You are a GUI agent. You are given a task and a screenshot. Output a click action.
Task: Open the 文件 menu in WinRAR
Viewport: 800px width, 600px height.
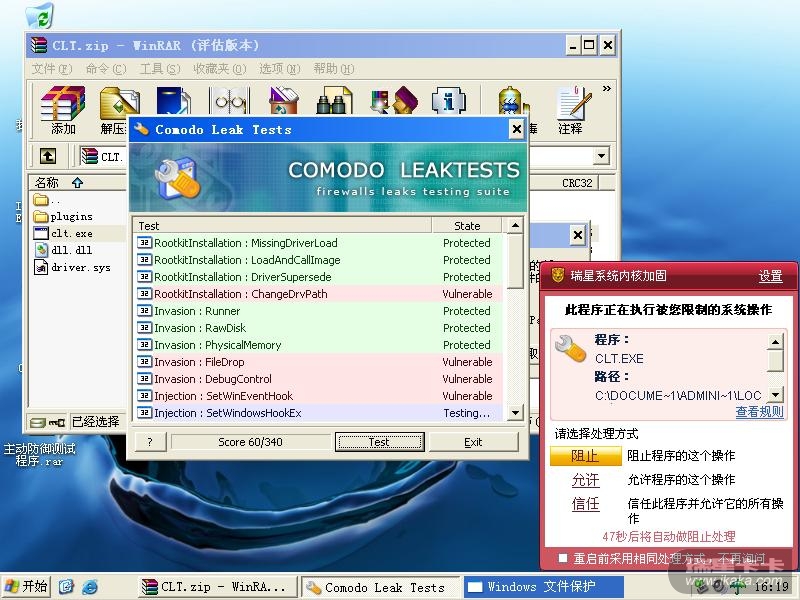[x=52, y=69]
